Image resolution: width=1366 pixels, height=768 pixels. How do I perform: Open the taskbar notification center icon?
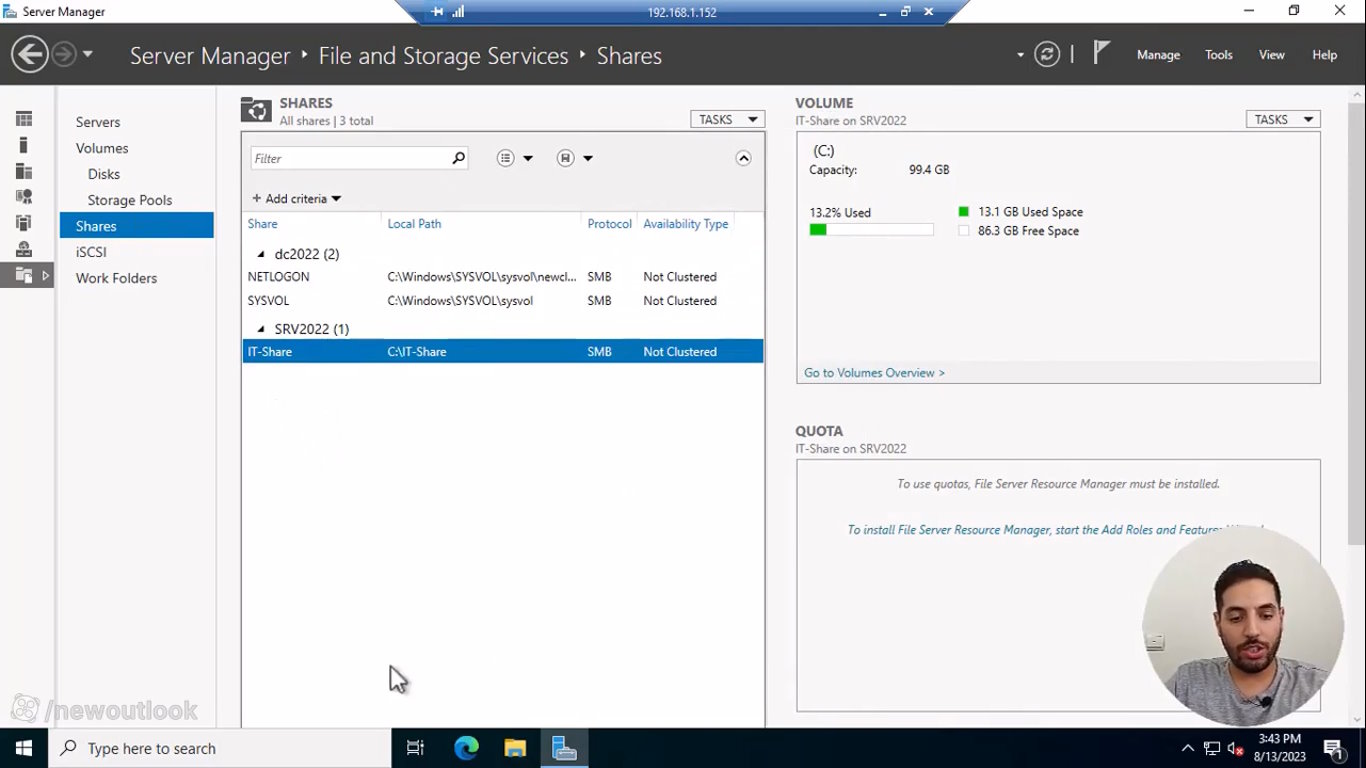pos(1334,748)
